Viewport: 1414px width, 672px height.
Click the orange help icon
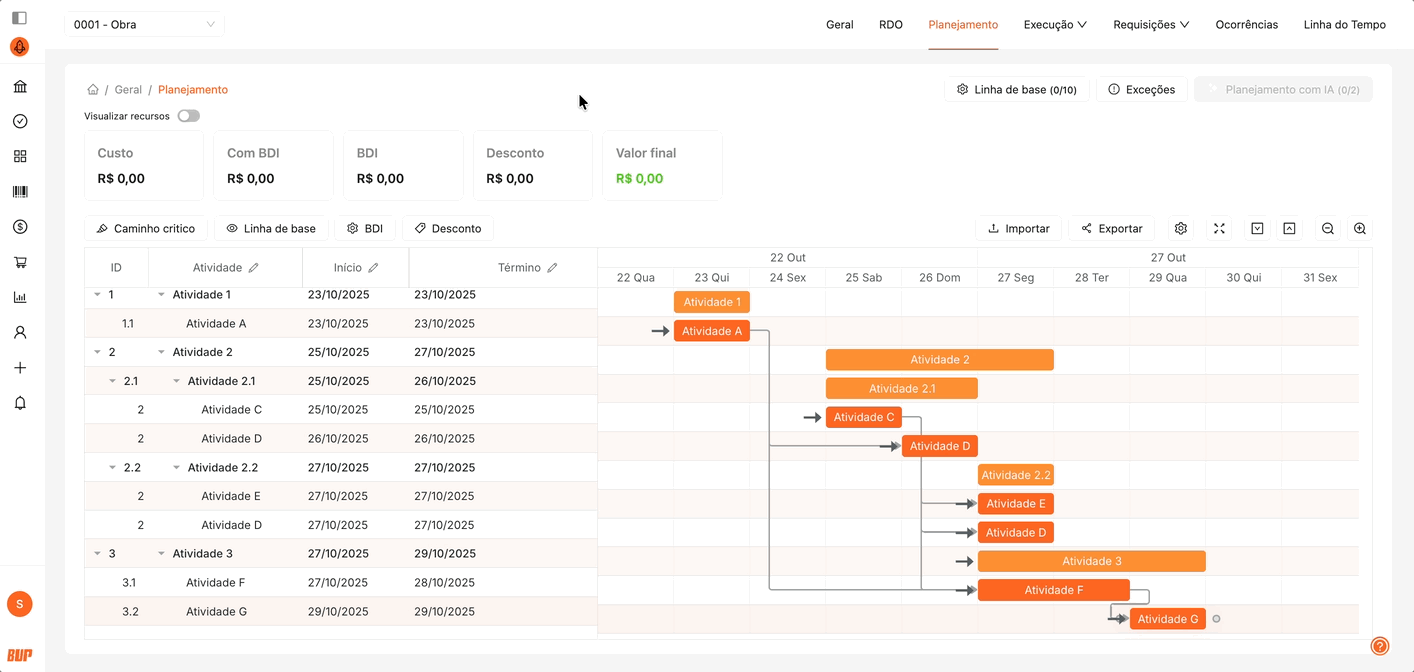(1379, 647)
